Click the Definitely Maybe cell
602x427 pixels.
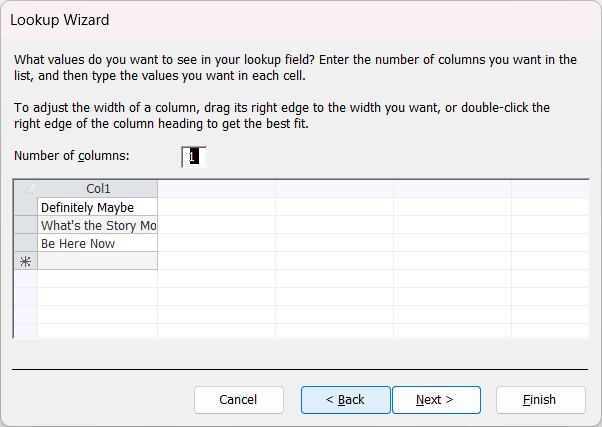97,207
